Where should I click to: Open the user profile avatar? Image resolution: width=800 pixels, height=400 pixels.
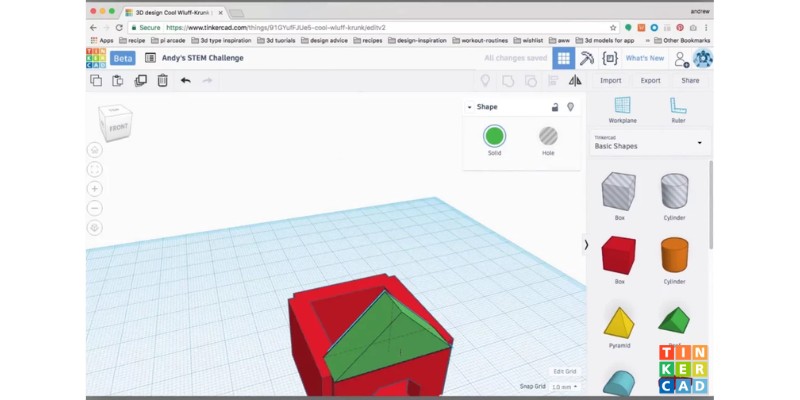pos(703,58)
